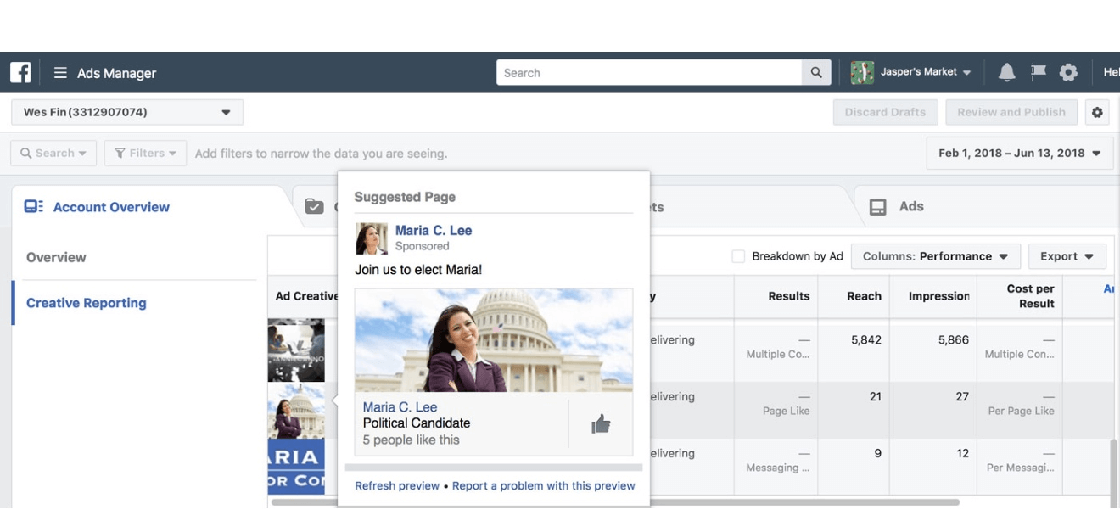Toggle the Breakdown by Ad checkbox
The height and width of the screenshot is (521, 1120).
point(738,256)
